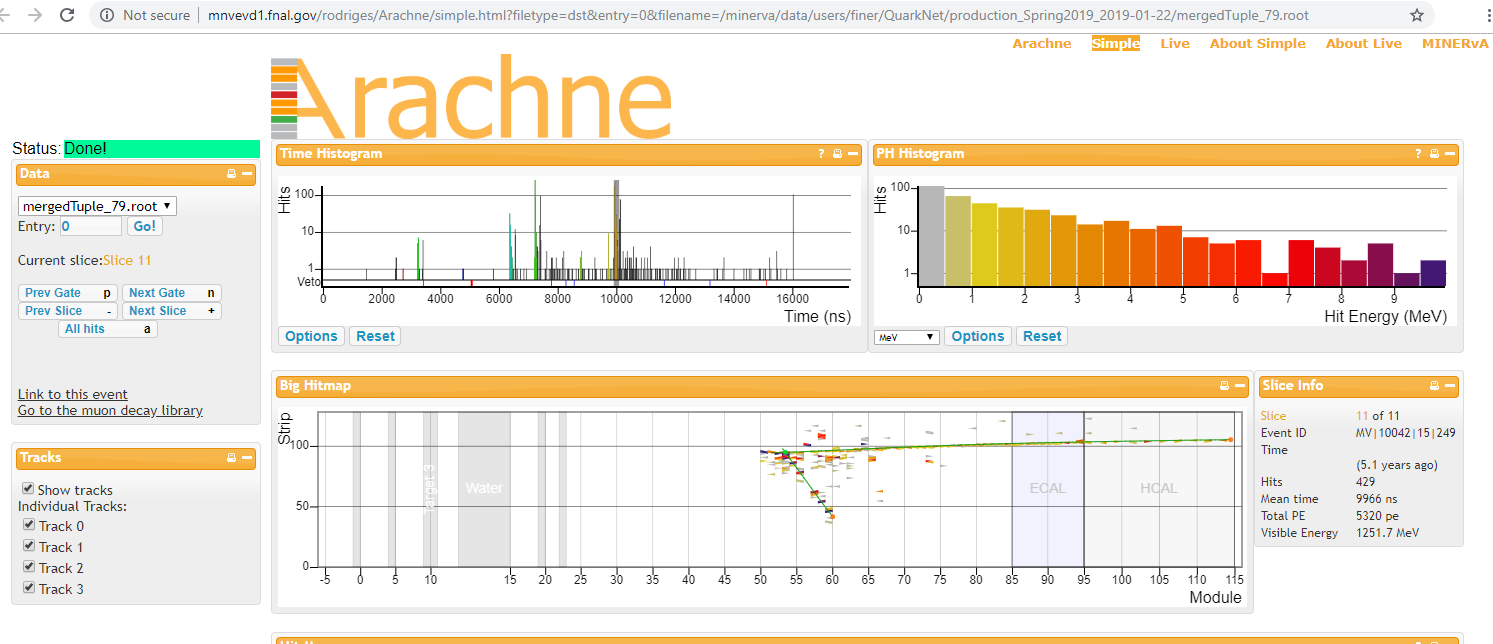
Task: Click the Entry number input field
Action: click(x=91, y=227)
